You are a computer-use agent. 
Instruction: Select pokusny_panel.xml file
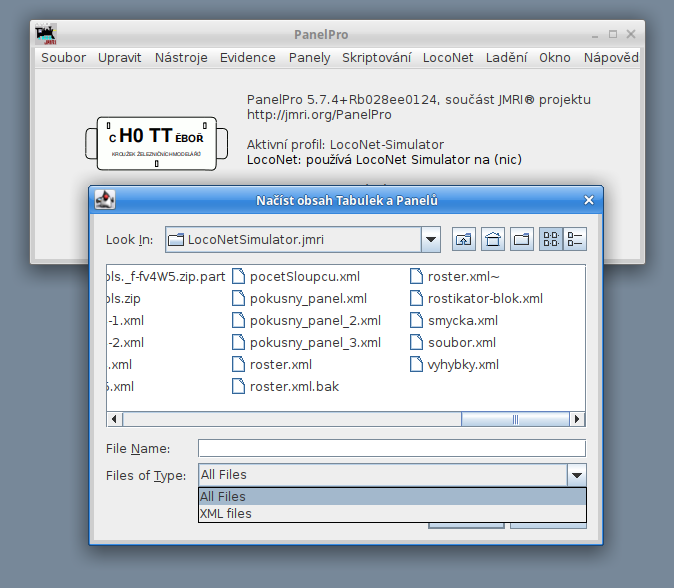307,299
